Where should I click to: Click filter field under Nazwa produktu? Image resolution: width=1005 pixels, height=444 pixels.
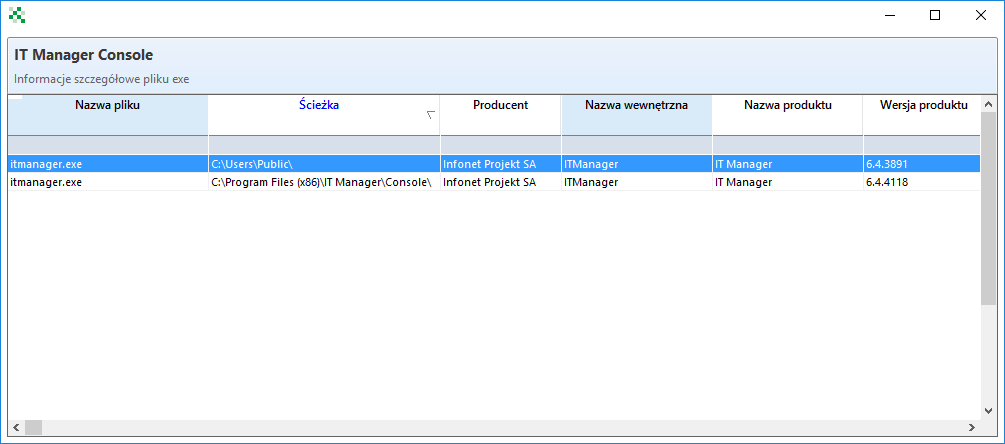pyautogui.click(x=787, y=145)
